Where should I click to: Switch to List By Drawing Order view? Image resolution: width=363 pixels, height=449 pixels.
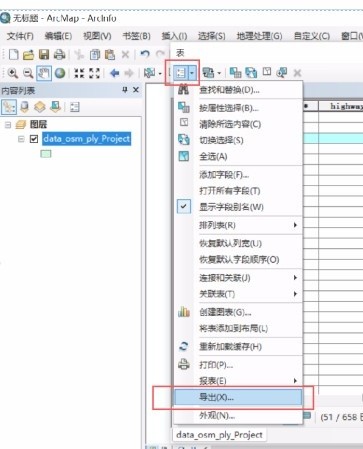(x=9, y=107)
